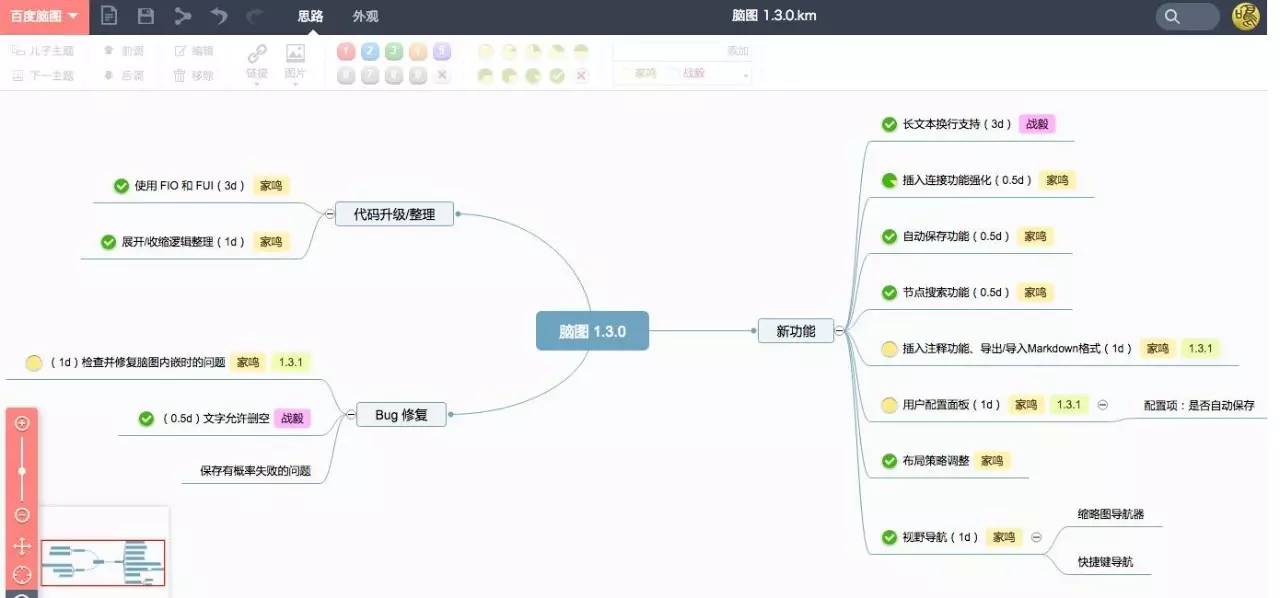The height and width of the screenshot is (598, 1280).
Task: Insert a child topic via 儿子主题
Action: 42,50
